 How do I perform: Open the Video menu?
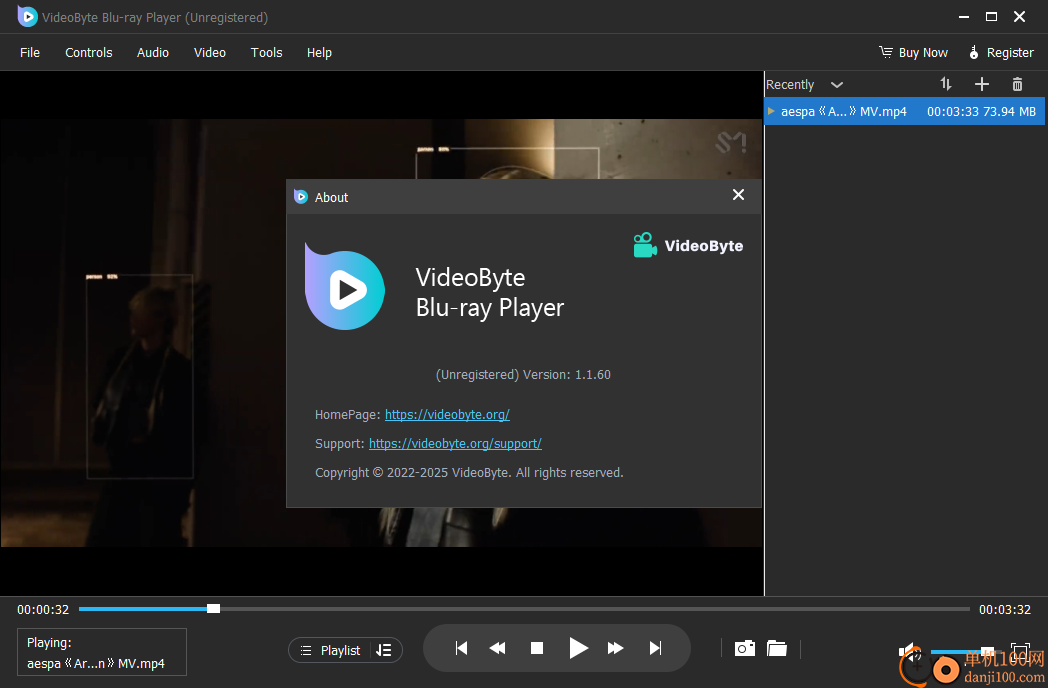(209, 52)
